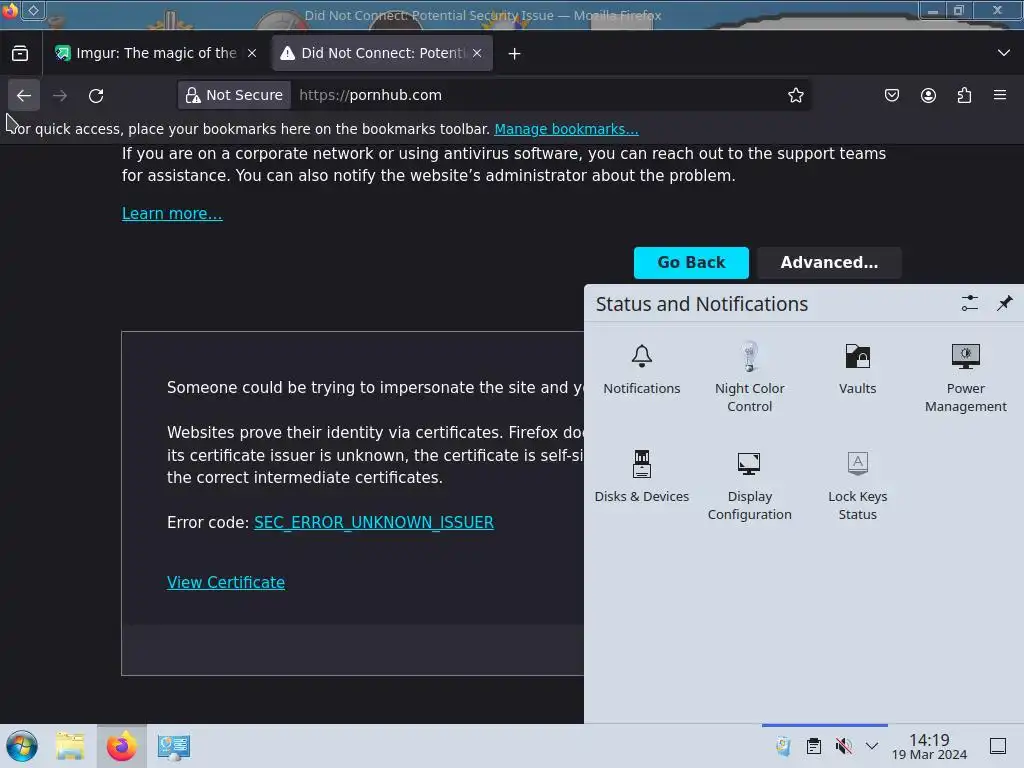This screenshot has height=768, width=1024.
Task: Click the Advanced button
Action: point(829,263)
